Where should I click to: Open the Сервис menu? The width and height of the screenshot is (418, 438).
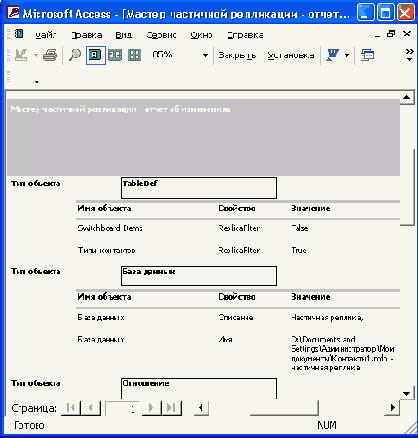pyautogui.click(x=161, y=35)
